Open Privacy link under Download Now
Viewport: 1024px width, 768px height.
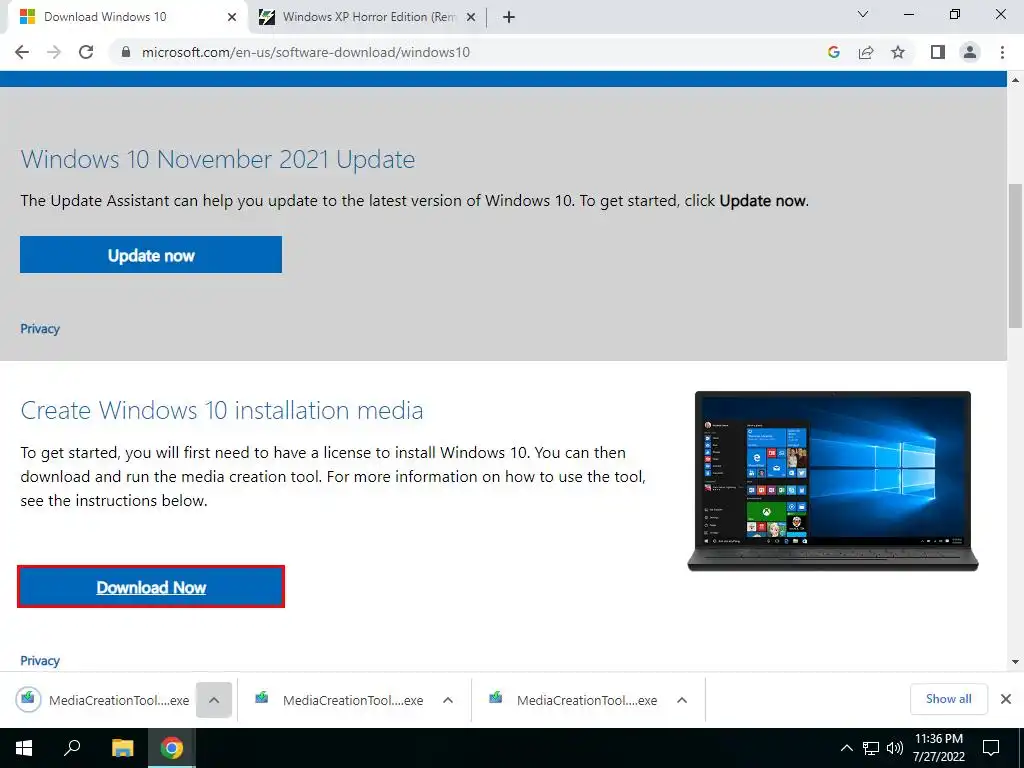(x=40, y=660)
